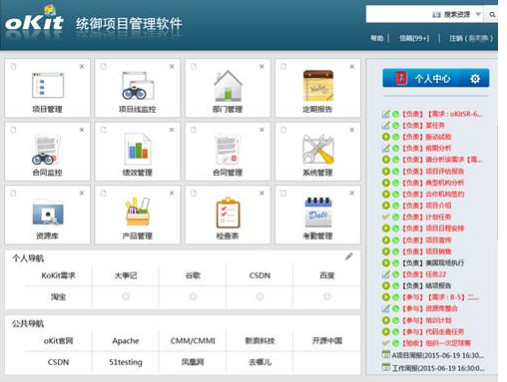The image size is (507, 382).
Task: Close the 项目线监控 tile
Action: 172,67
